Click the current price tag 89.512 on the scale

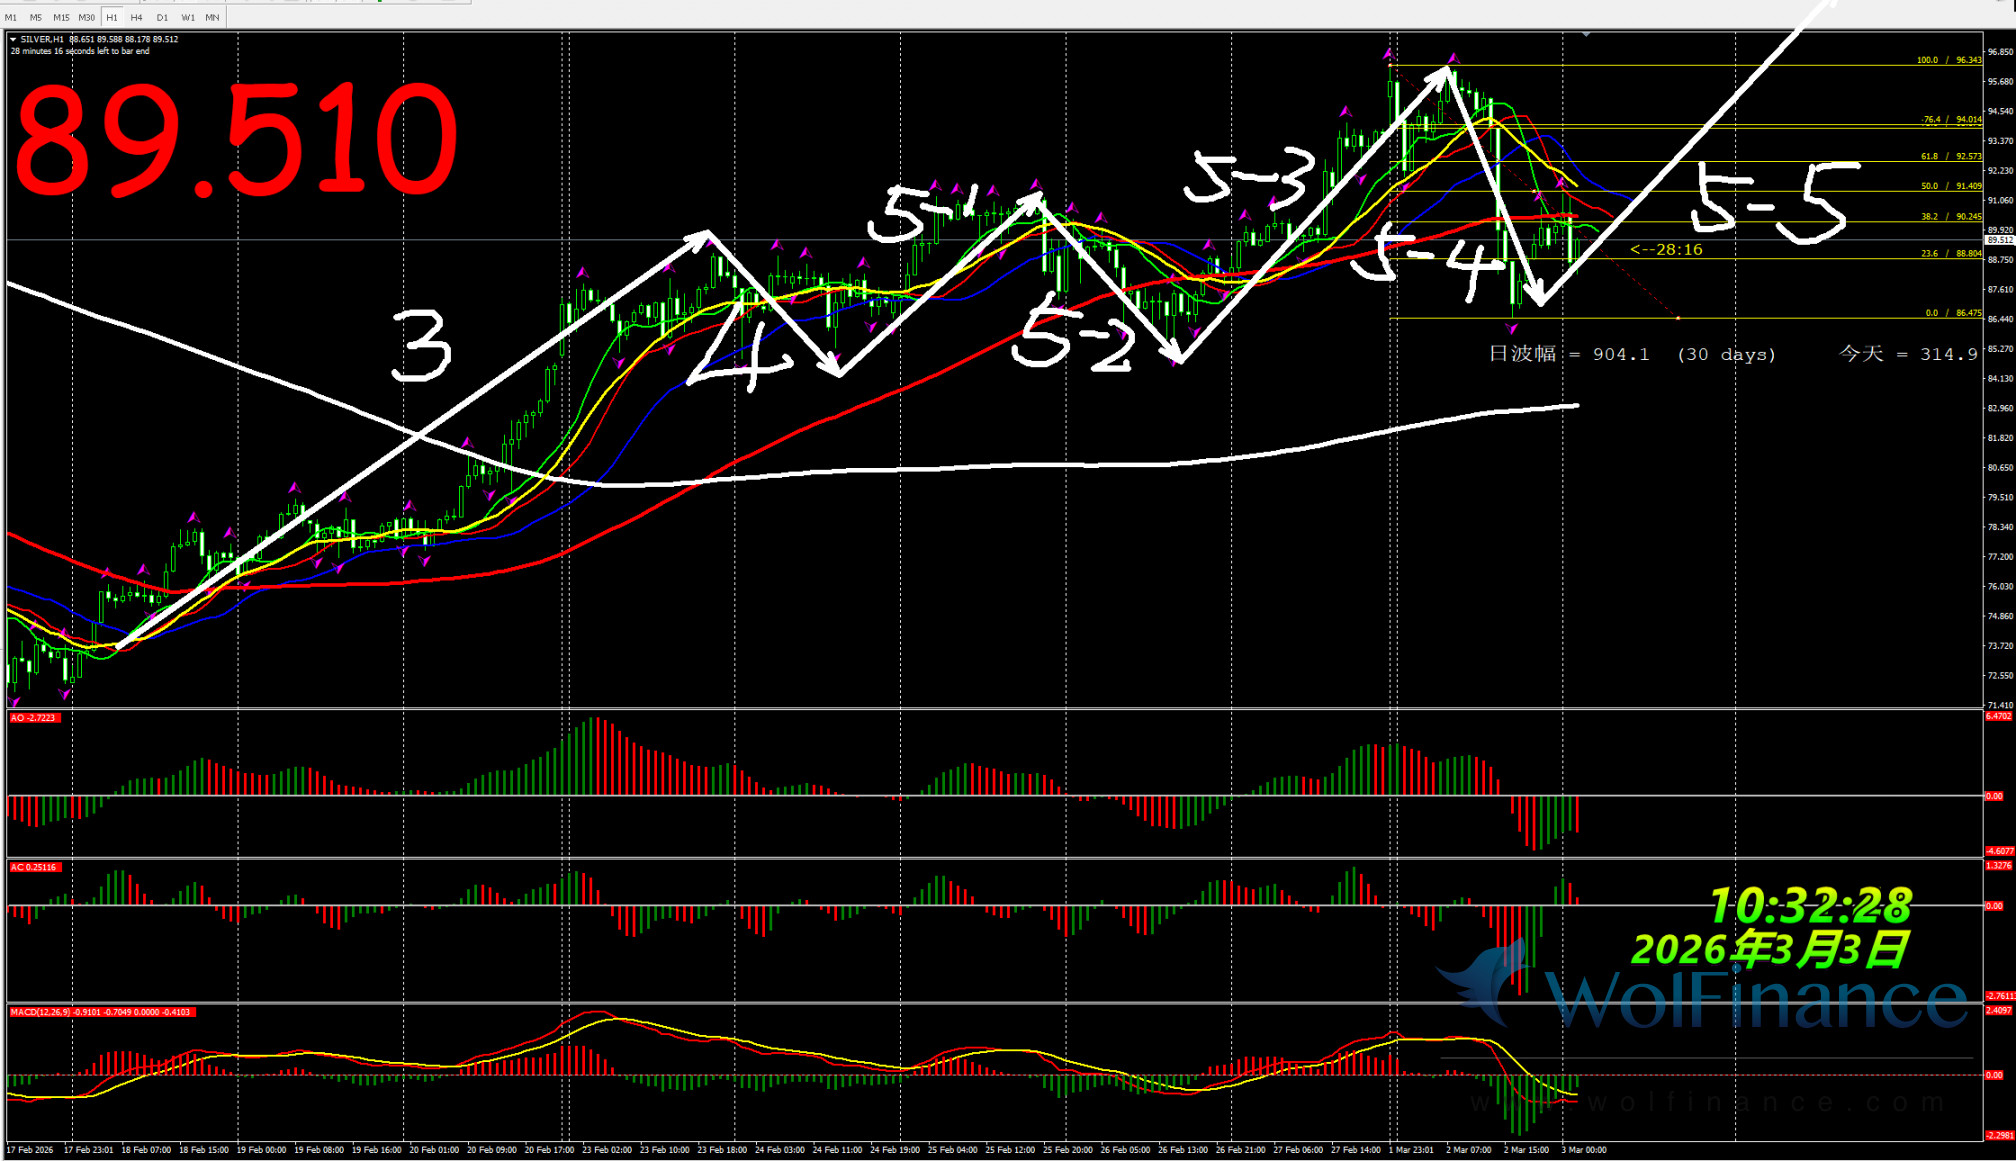click(x=1999, y=240)
